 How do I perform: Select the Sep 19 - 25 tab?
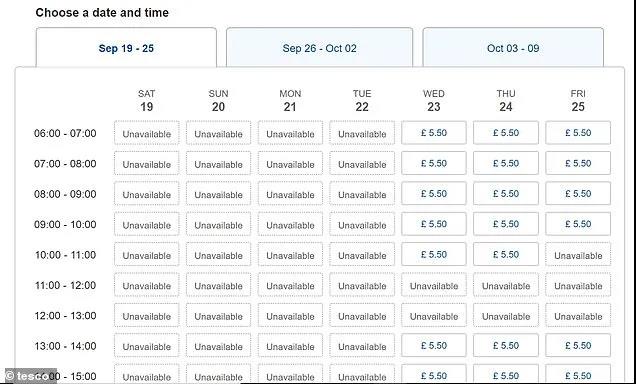coord(126,47)
